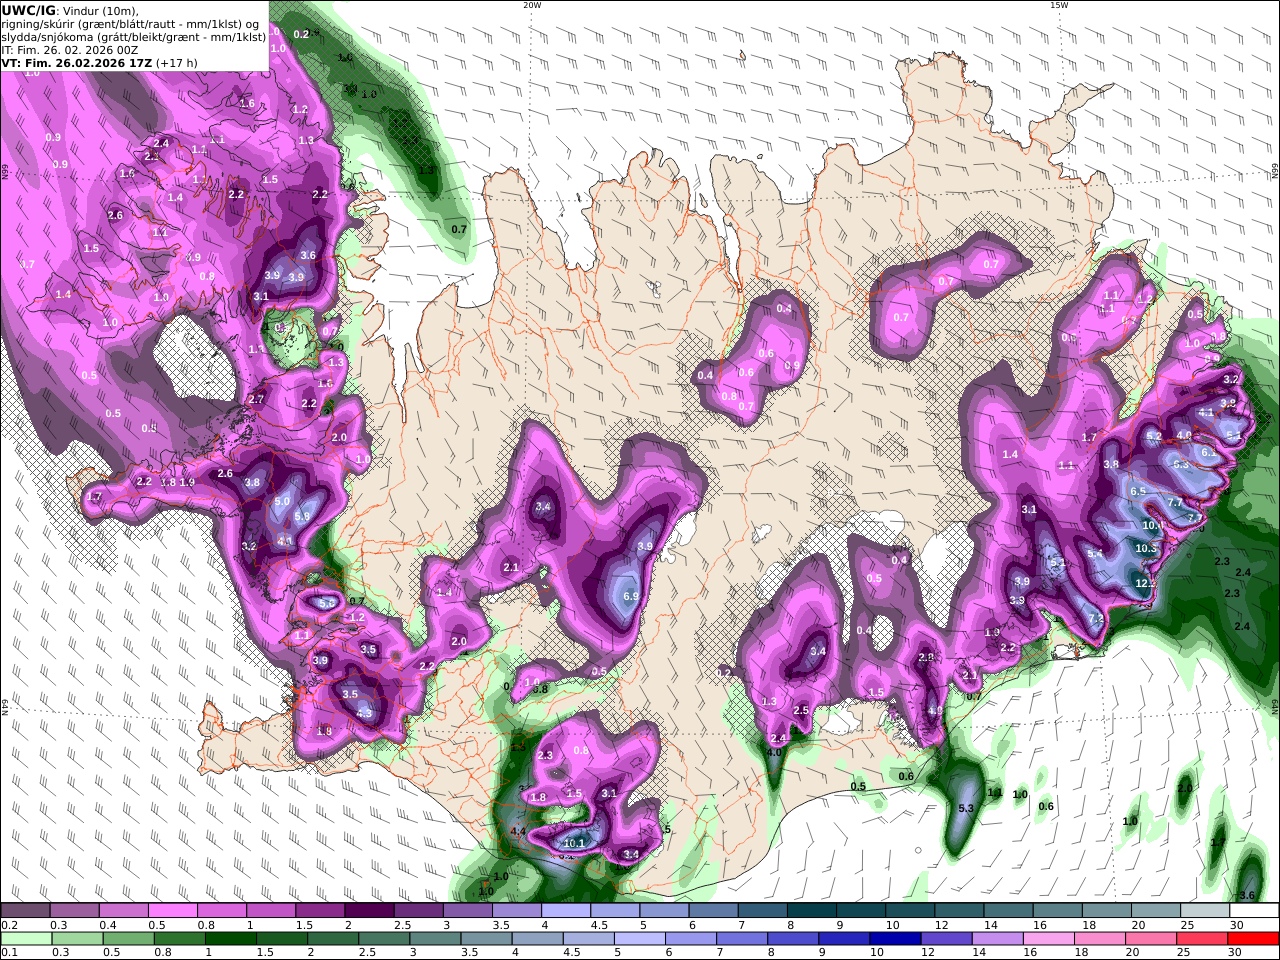The image size is (1280, 960).
Task: Click the '4.4' value on the southwest coast
Action: click(518, 831)
